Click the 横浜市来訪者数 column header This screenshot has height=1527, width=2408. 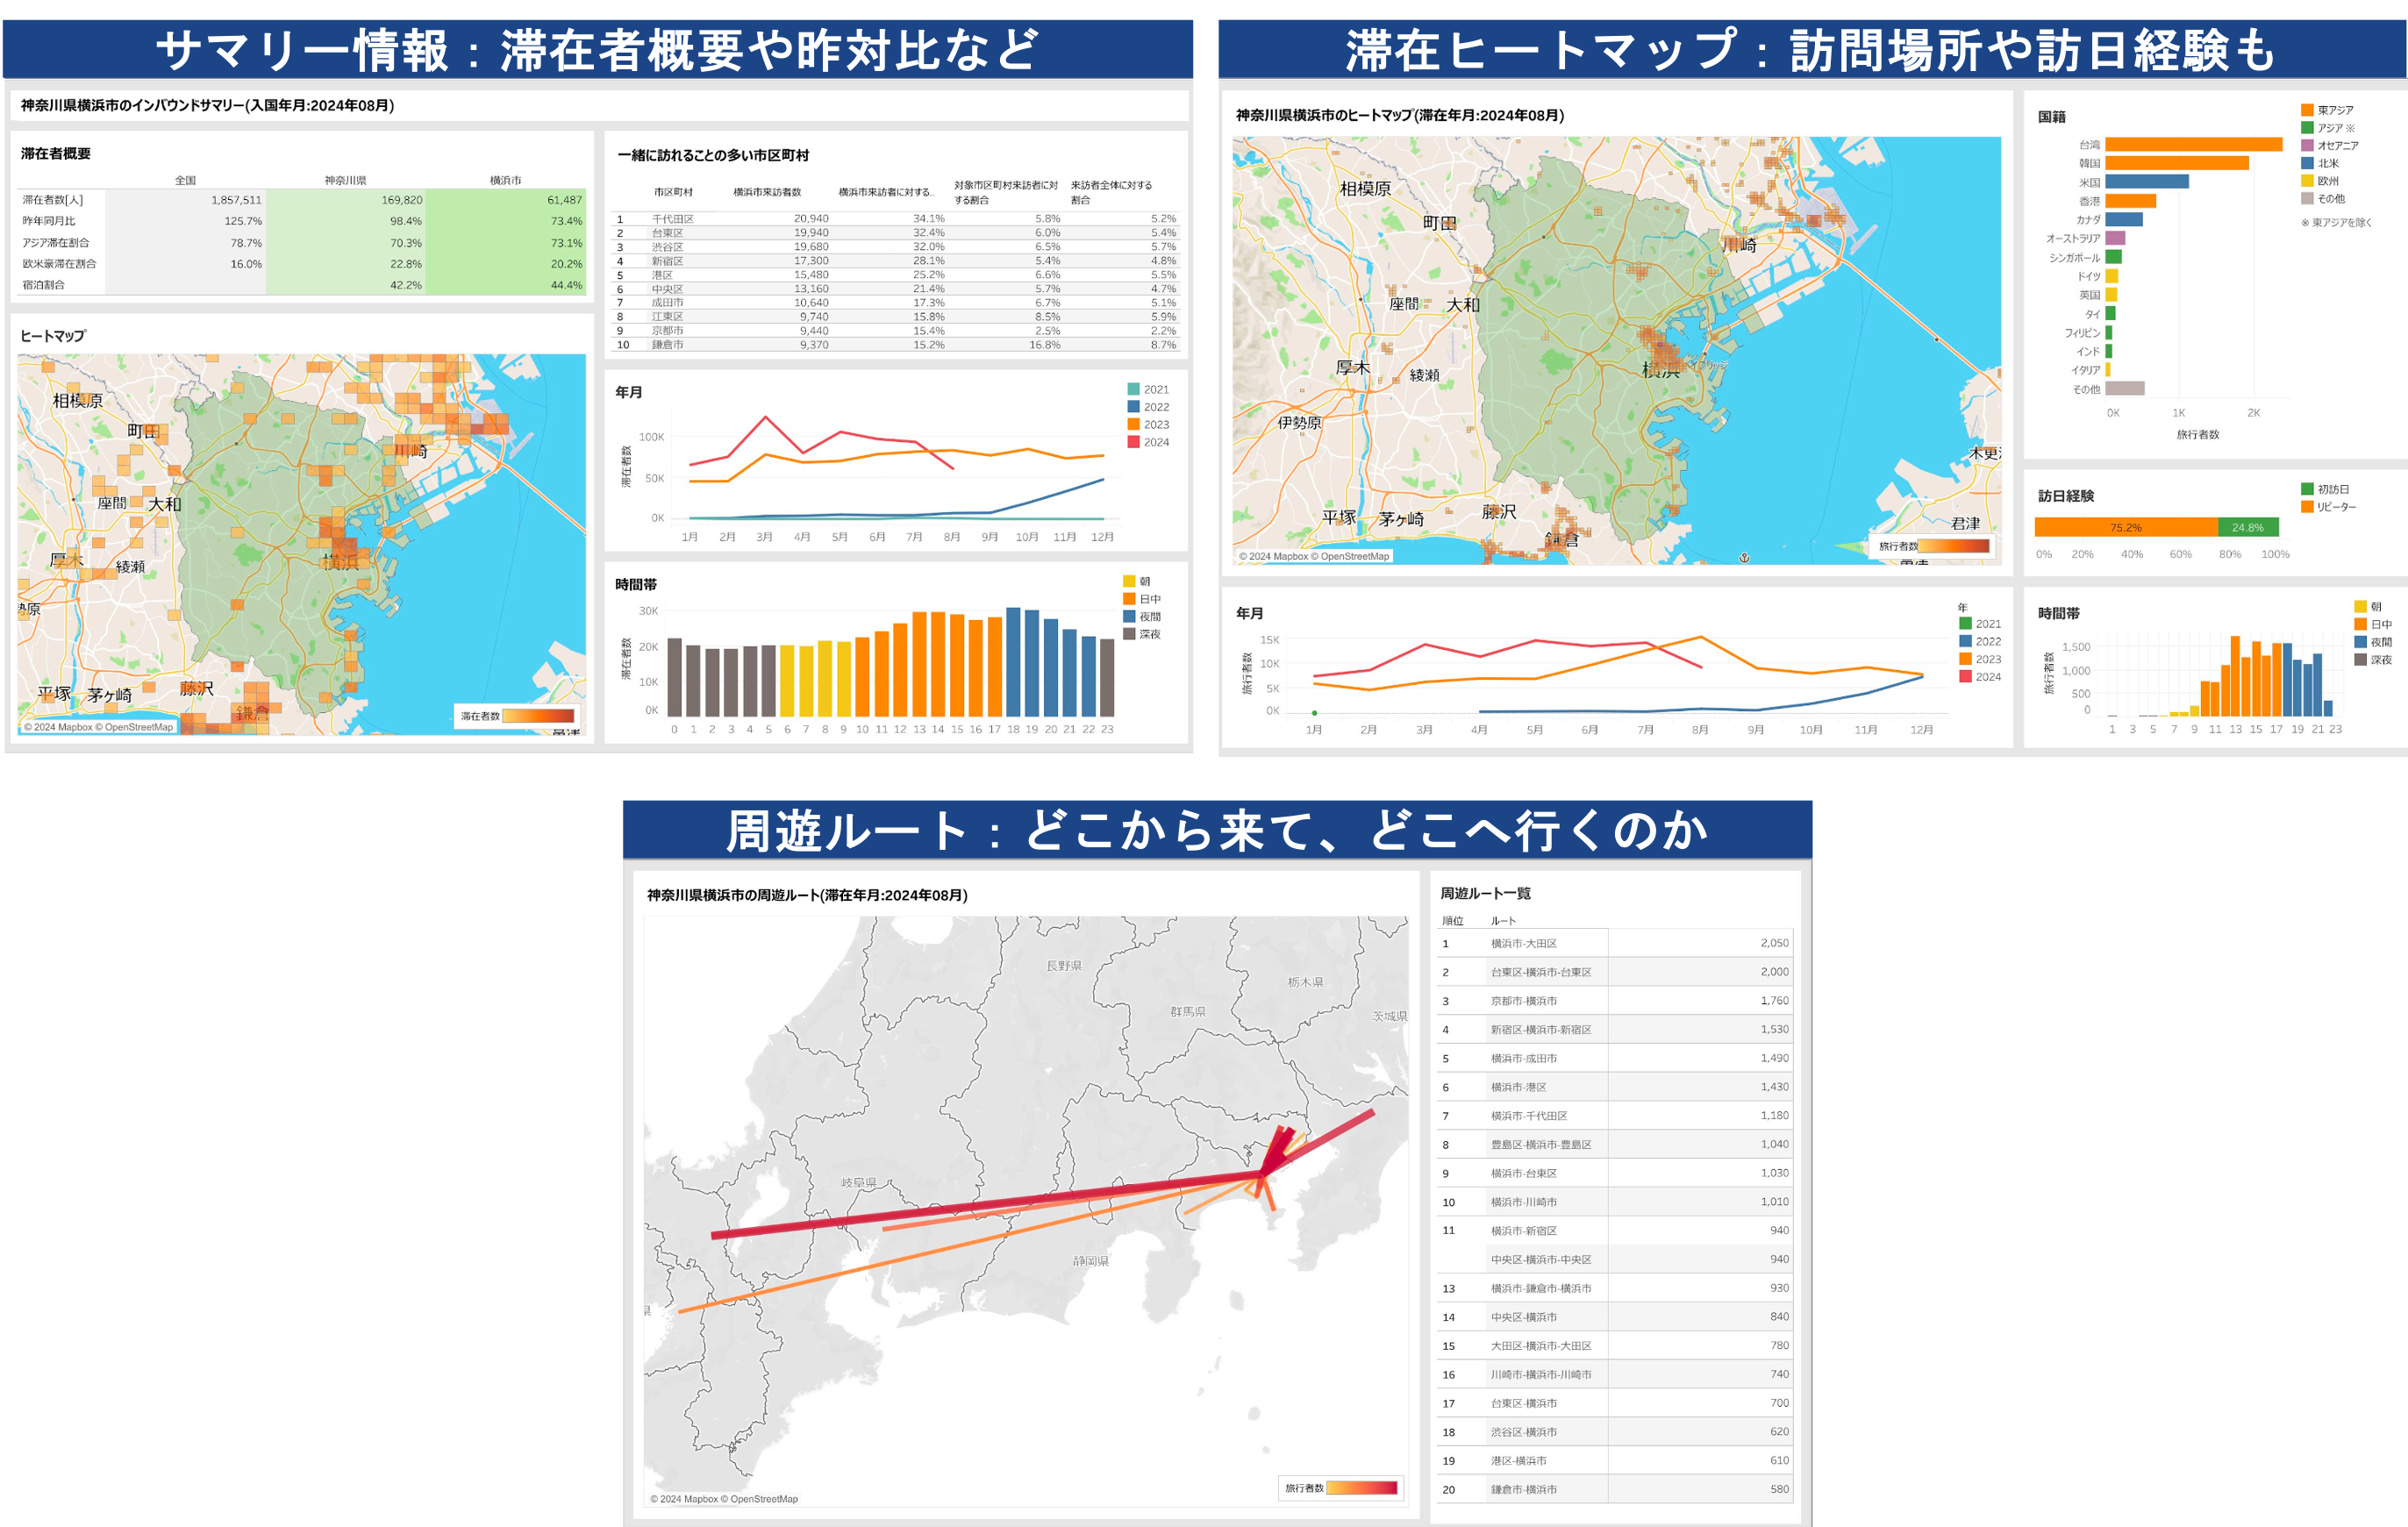coord(767,192)
